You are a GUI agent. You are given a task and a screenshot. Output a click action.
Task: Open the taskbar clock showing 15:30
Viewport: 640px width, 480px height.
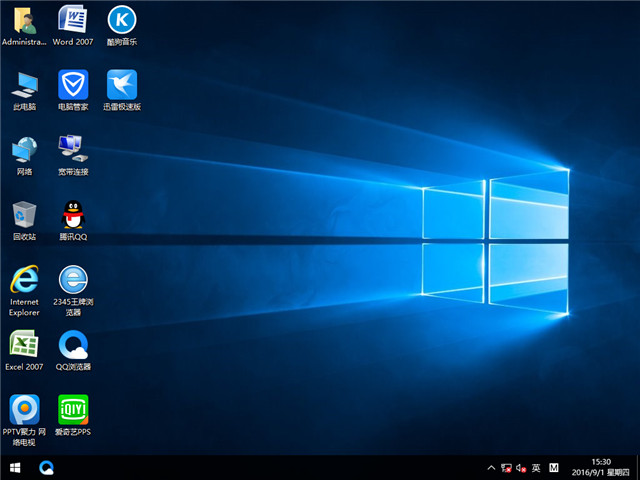tap(601, 467)
